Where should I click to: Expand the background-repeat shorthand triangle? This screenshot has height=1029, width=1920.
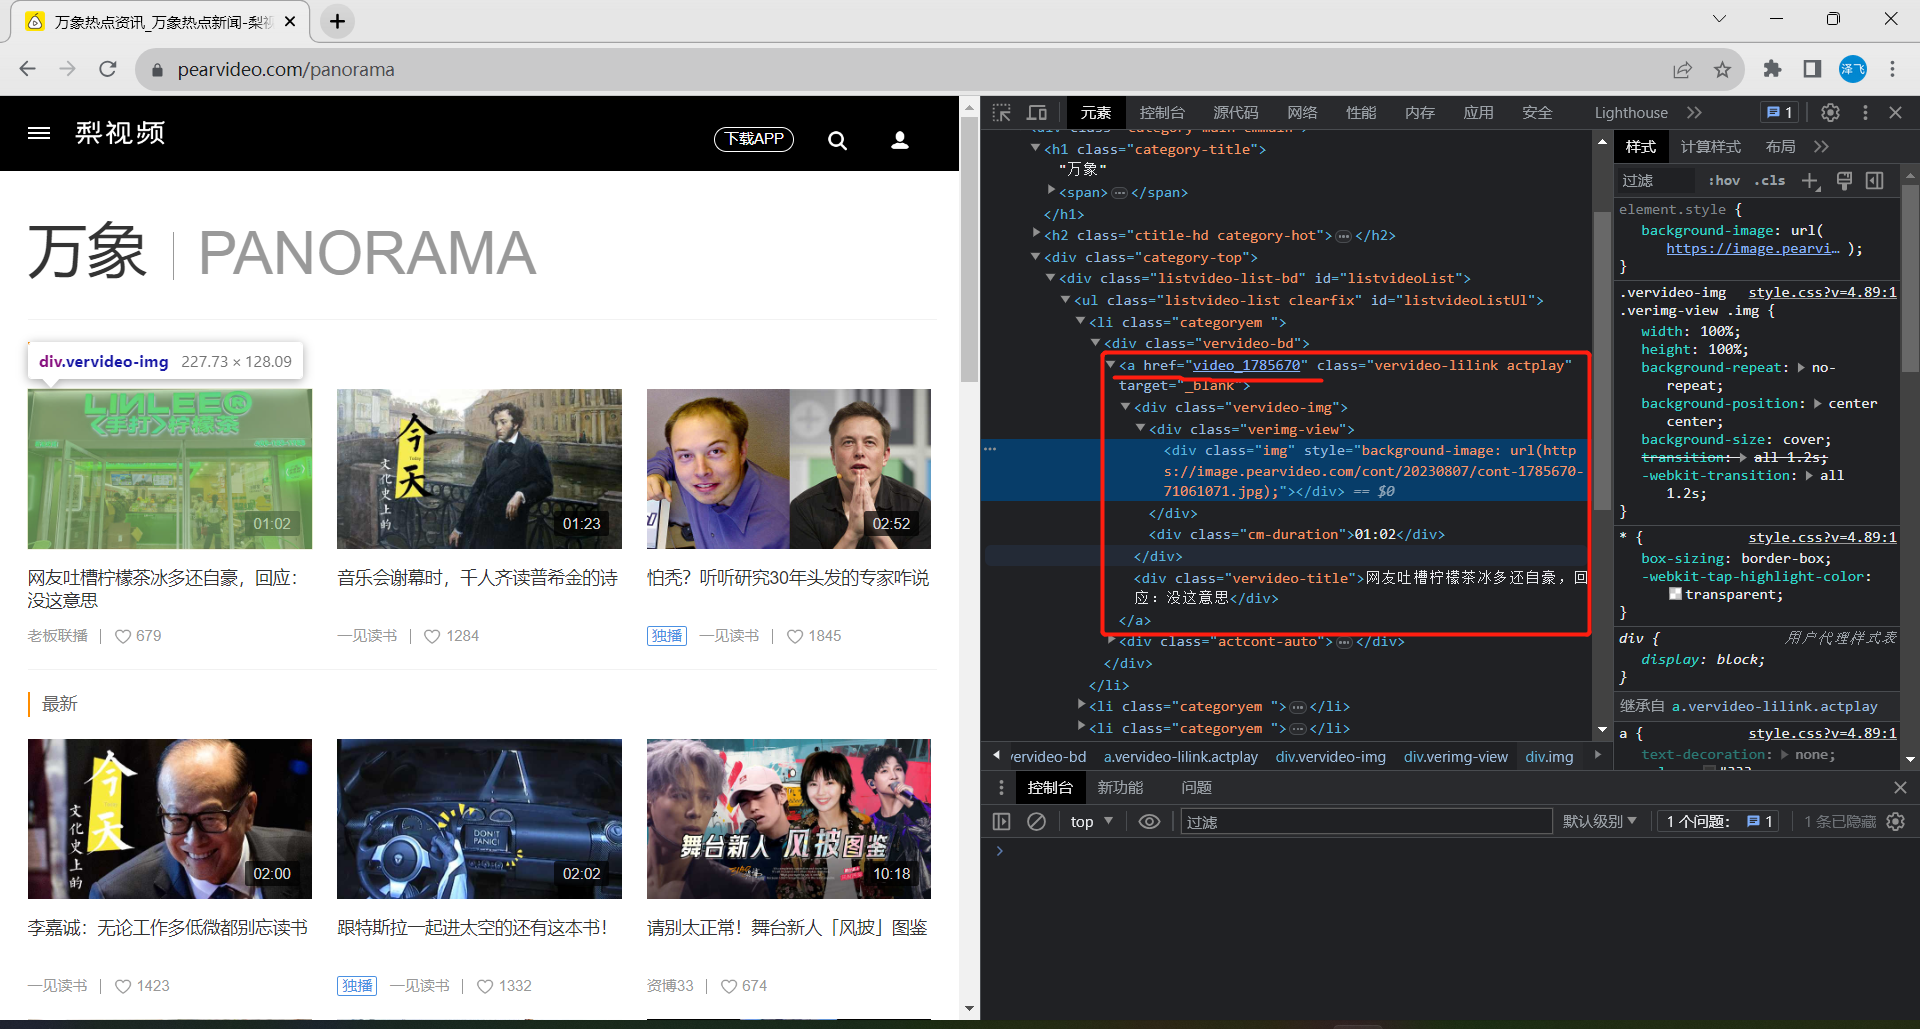(1801, 367)
